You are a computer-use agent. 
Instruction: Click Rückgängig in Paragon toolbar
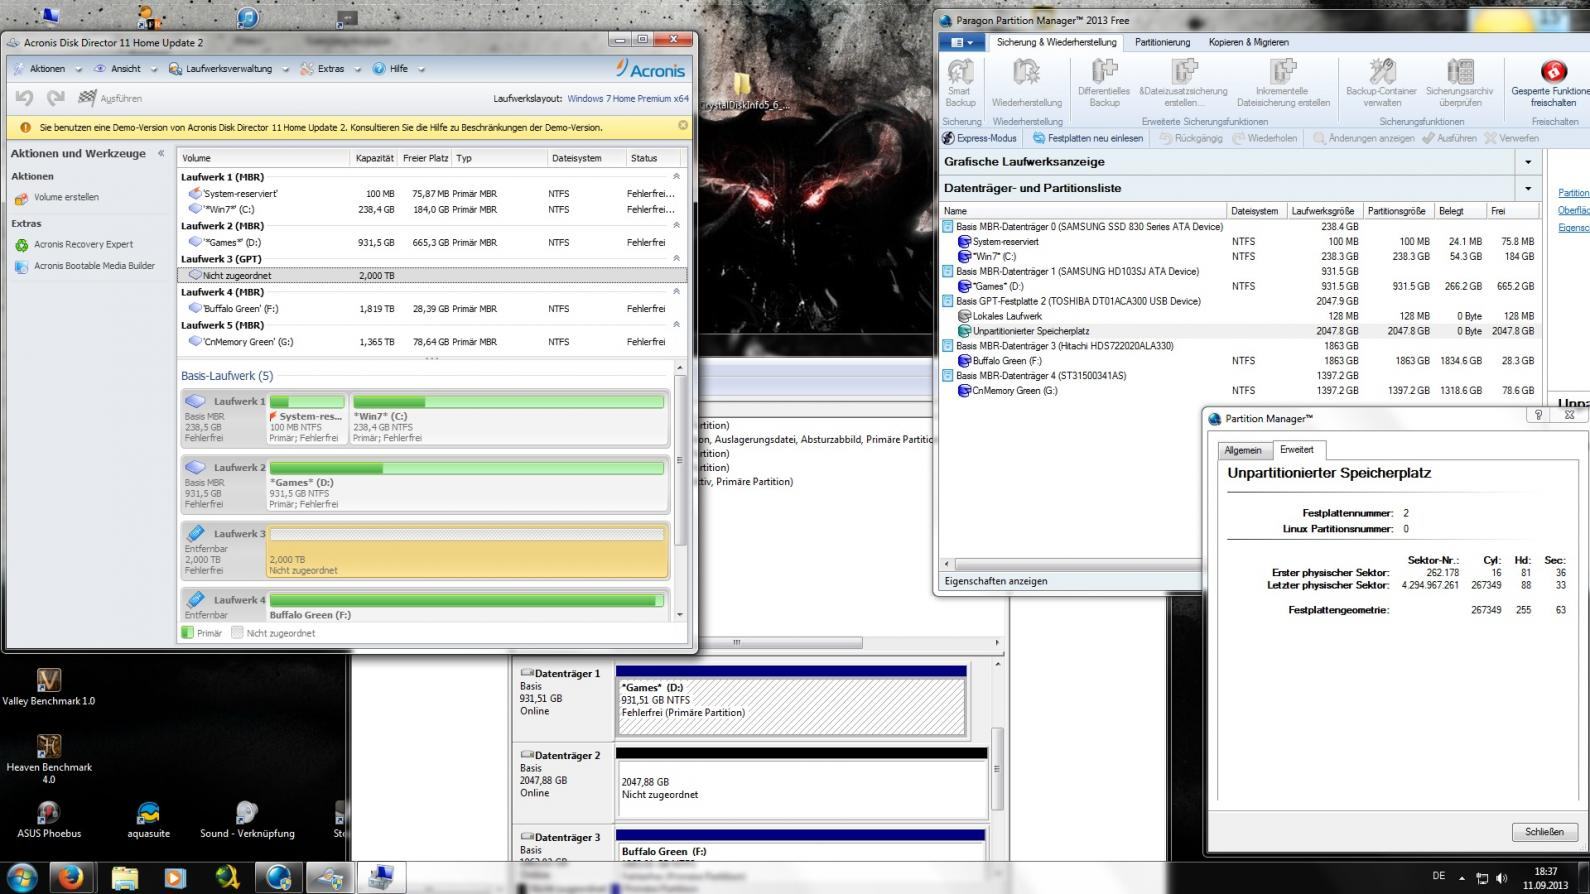pos(1190,138)
